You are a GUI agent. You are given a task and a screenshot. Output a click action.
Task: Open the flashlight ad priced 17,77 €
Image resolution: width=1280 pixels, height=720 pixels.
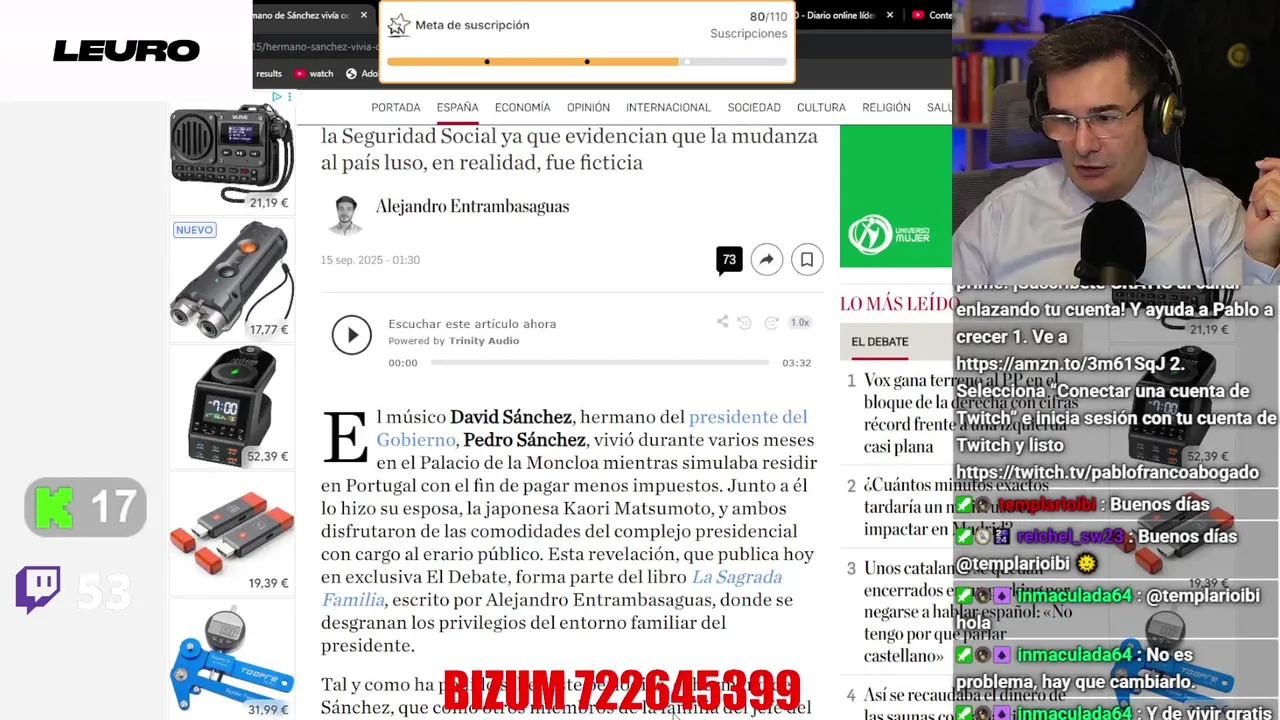[x=232, y=279]
